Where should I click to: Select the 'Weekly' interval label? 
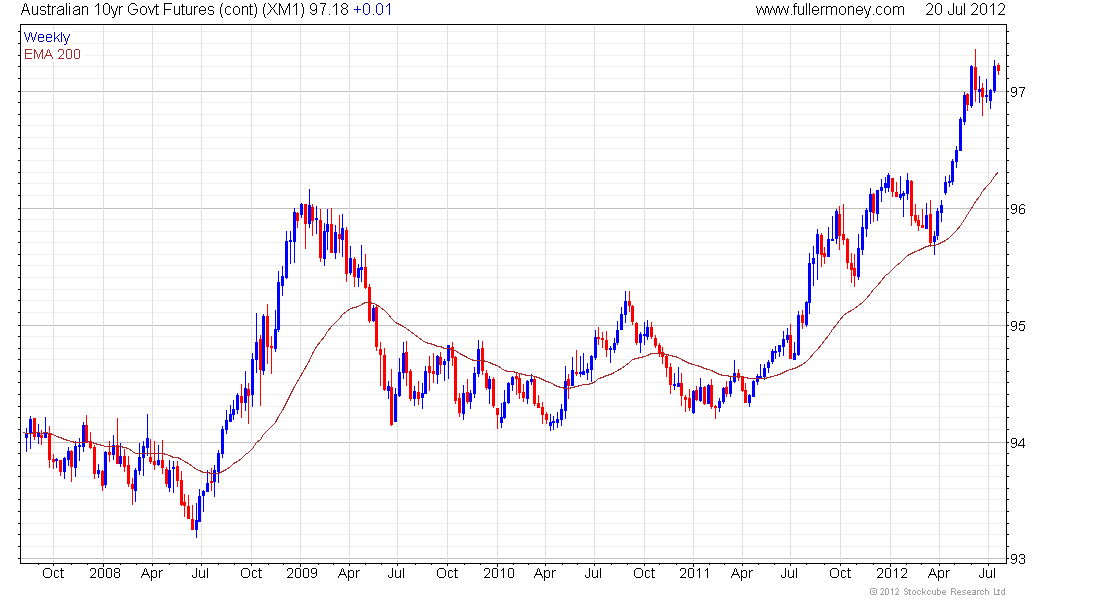47,37
